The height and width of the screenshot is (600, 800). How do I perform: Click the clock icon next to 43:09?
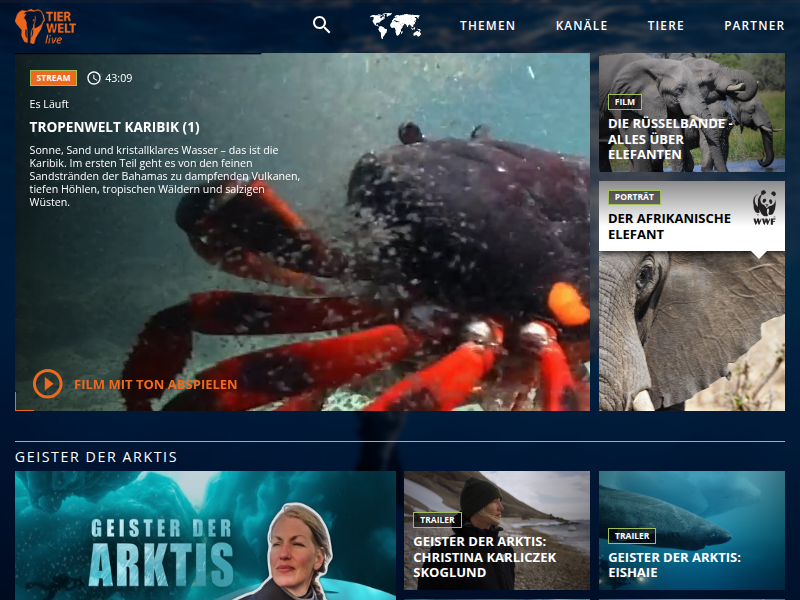(x=94, y=78)
